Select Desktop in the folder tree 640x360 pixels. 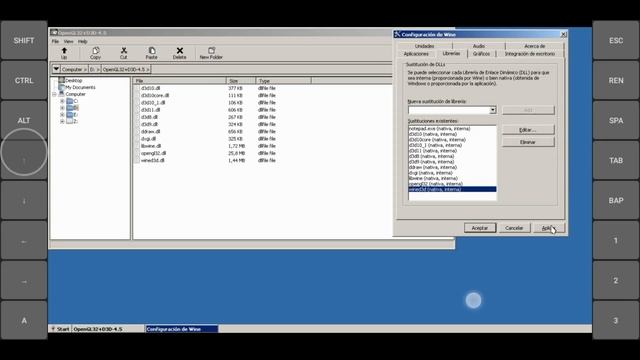coord(73,80)
